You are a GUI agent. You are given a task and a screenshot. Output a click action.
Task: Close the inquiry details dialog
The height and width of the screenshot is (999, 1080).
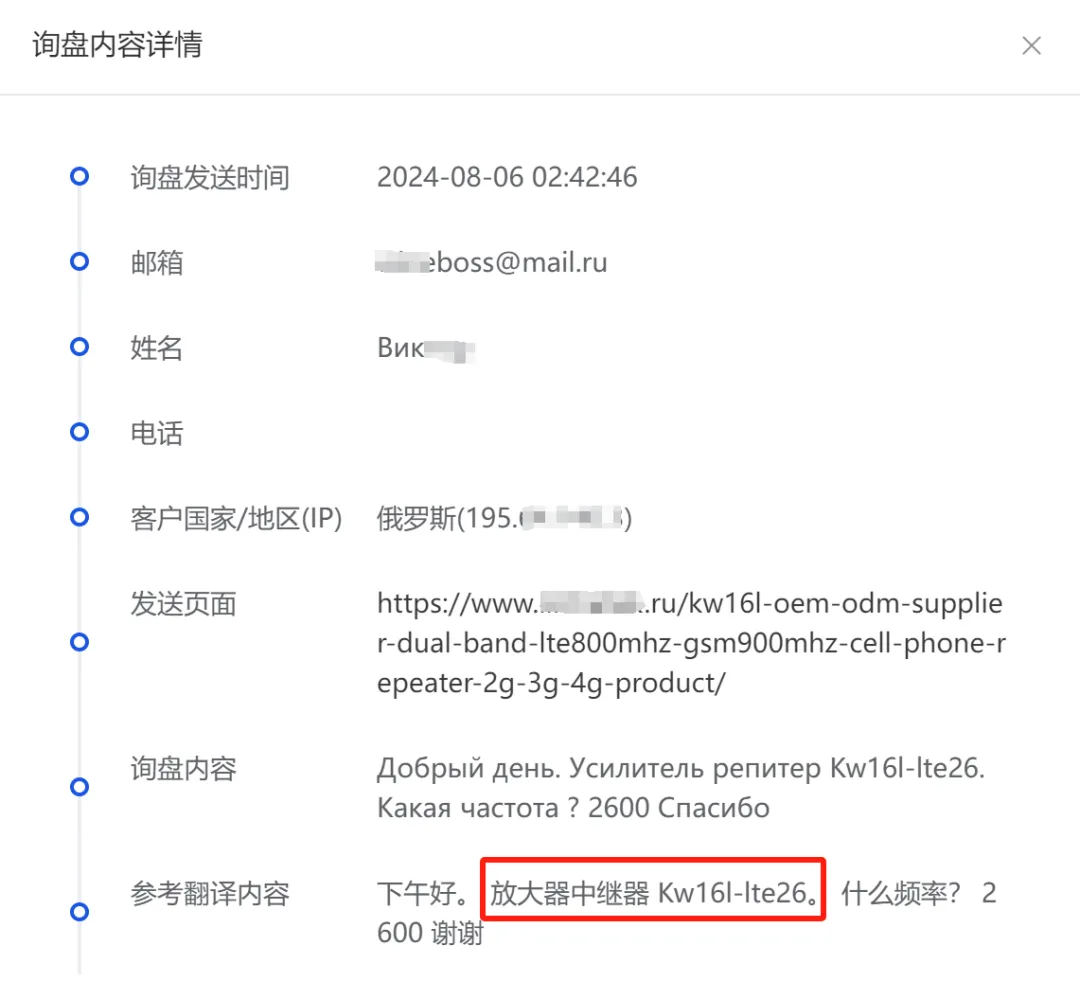[1031, 45]
